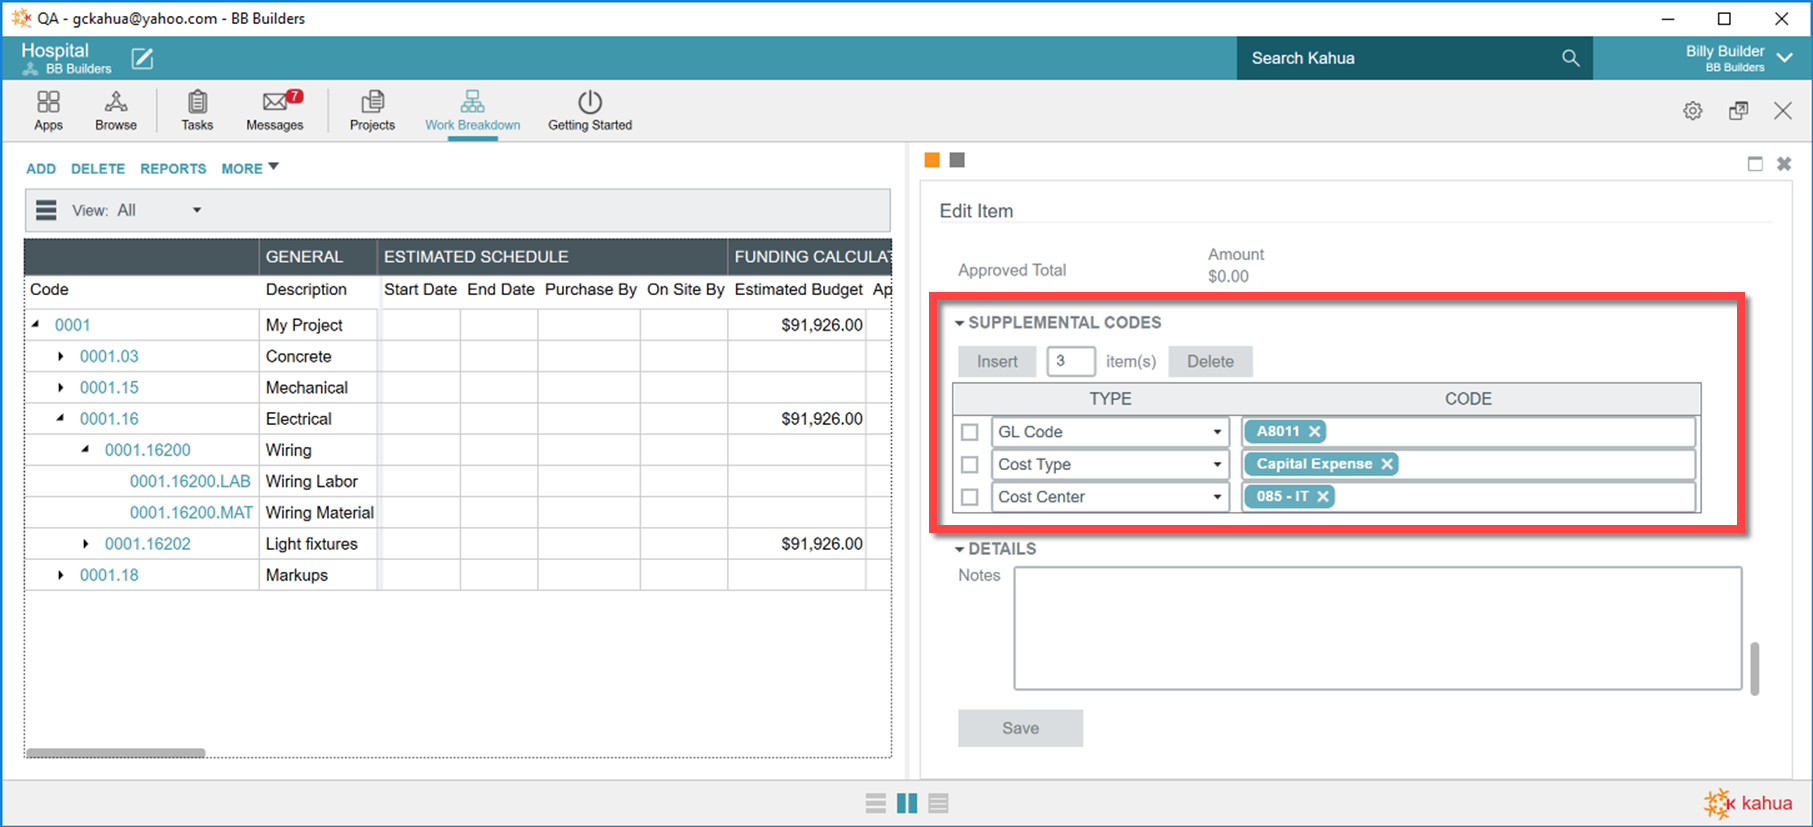Click the Save button
This screenshot has width=1813, height=827.
[1020, 728]
